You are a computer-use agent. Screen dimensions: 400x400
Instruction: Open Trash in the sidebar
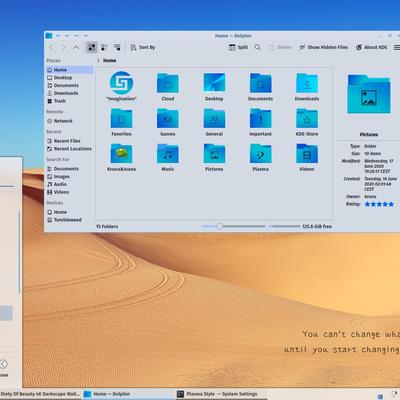pyautogui.click(x=69, y=101)
